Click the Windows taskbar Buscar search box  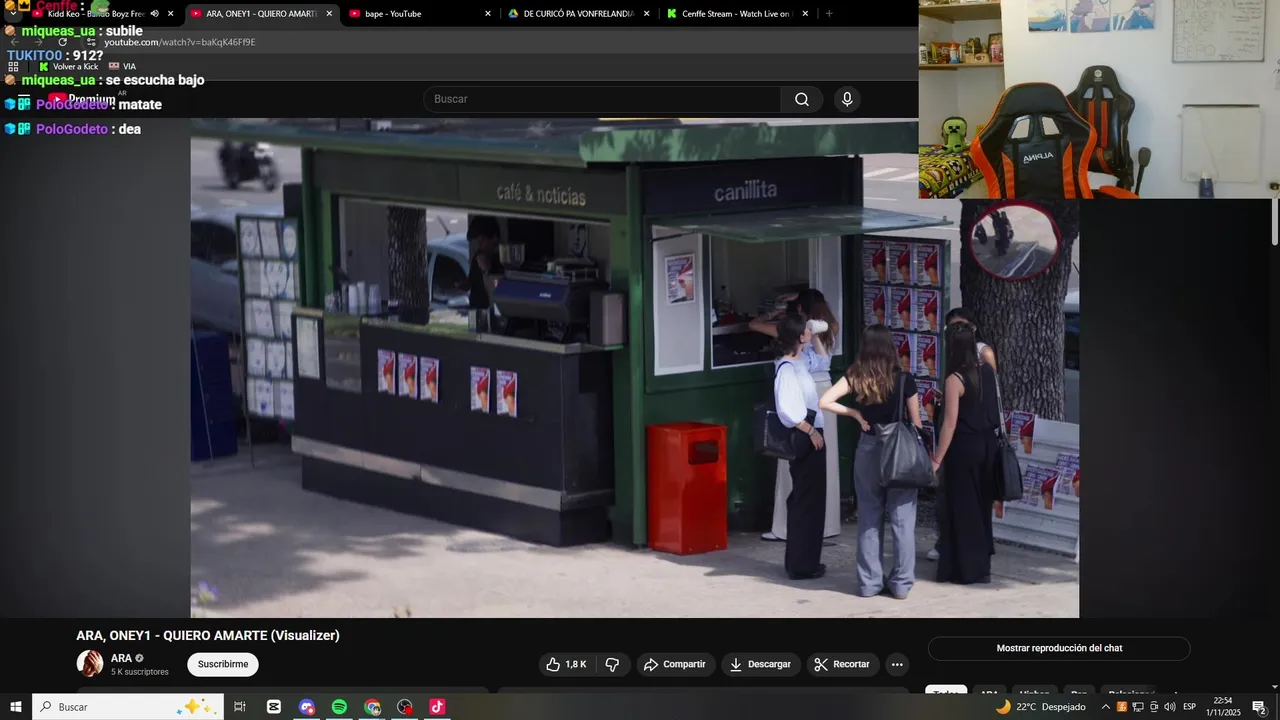(128, 707)
